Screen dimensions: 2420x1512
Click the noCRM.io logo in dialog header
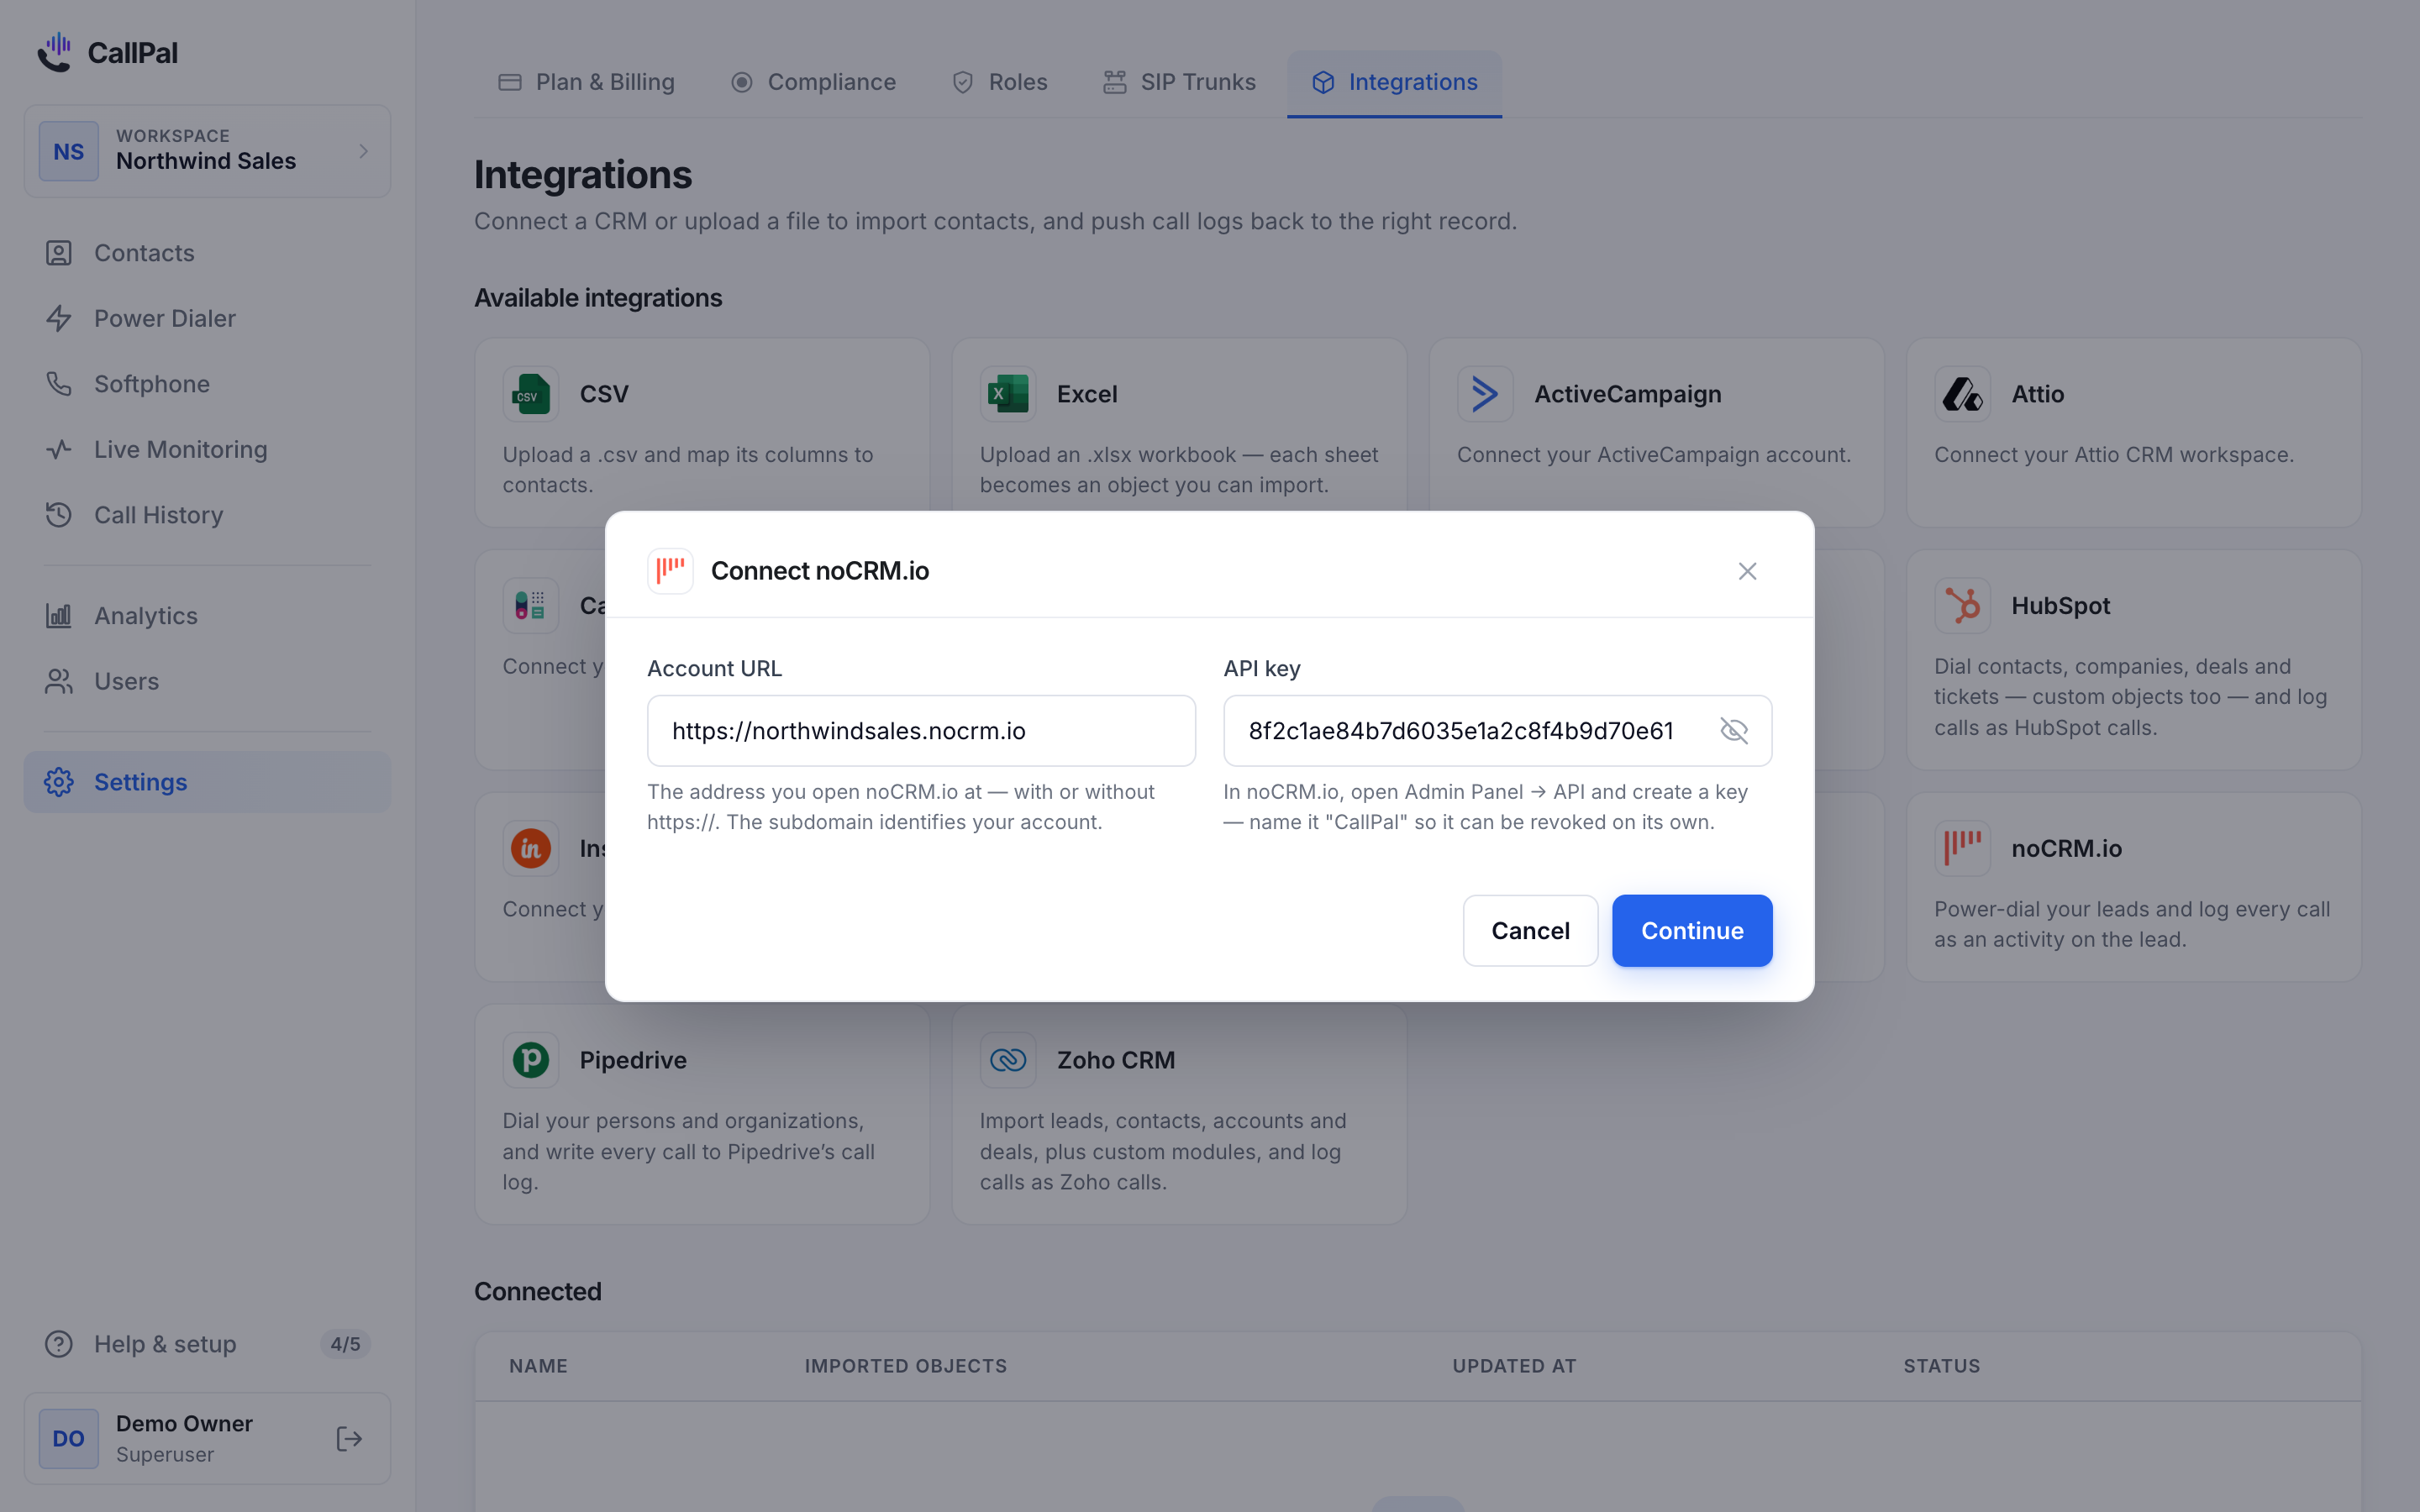click(x=670, y=571)
